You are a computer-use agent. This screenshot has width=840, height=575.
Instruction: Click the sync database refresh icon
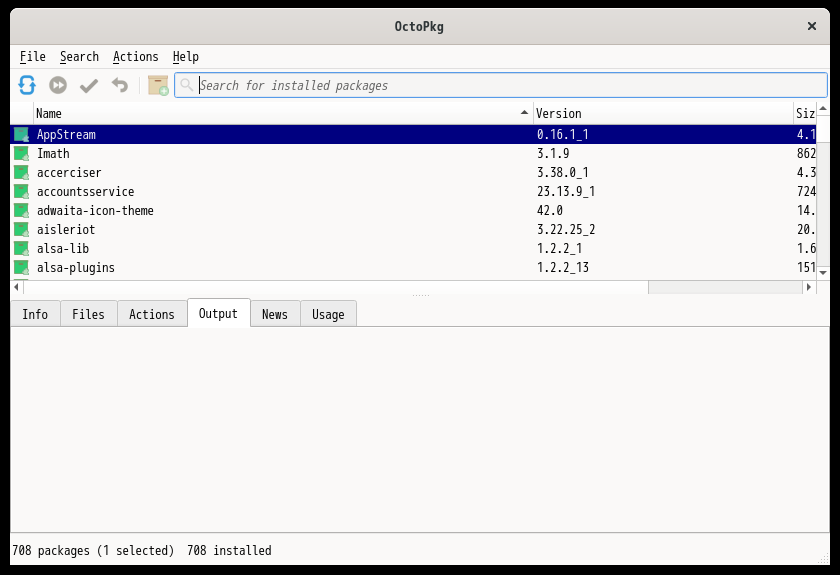point(27,85)
